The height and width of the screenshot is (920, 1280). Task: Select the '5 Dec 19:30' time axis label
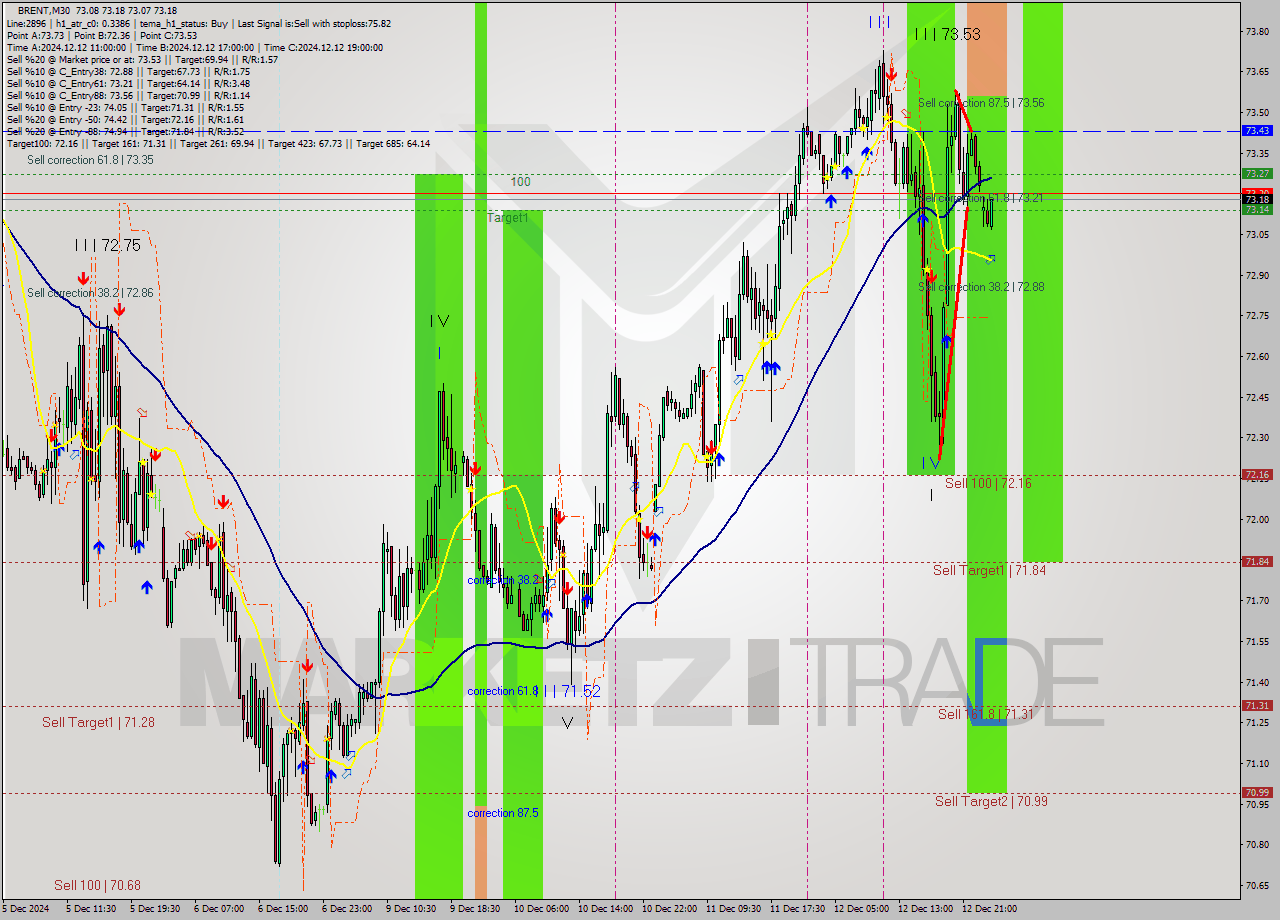(x=154, y=909)
